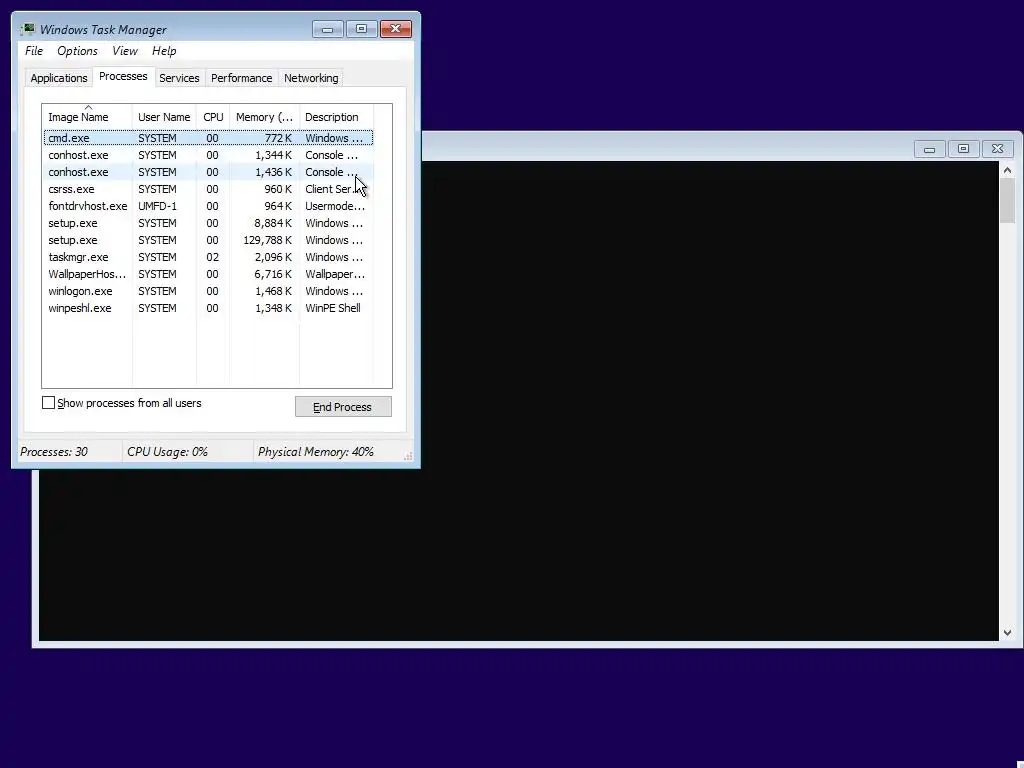Select conhost.exe using 1,344 K memory
The image size is (1024, 768).
click(x=208, y=155)
